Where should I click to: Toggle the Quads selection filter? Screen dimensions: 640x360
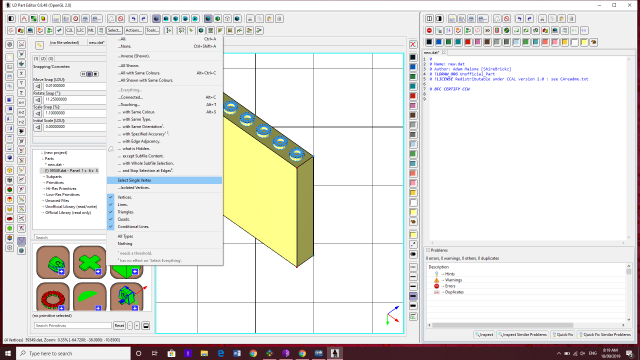(164, 219)
